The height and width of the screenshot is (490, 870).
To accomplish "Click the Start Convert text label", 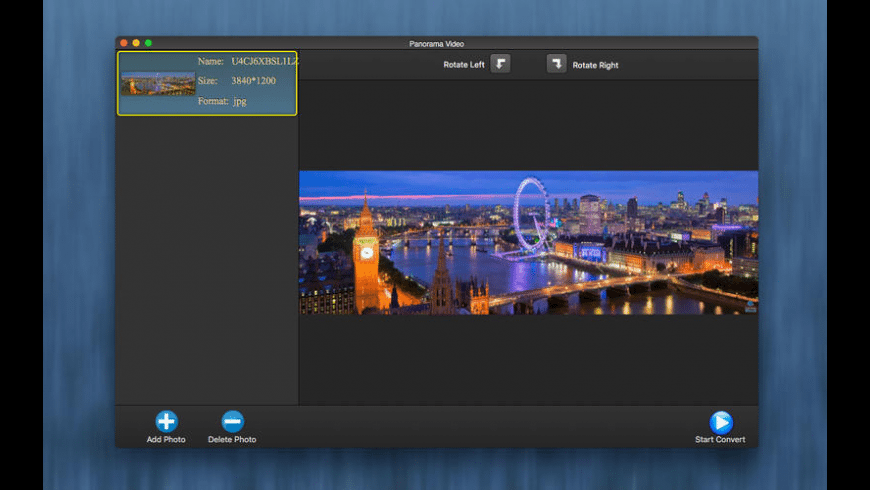I will point(720,439).
